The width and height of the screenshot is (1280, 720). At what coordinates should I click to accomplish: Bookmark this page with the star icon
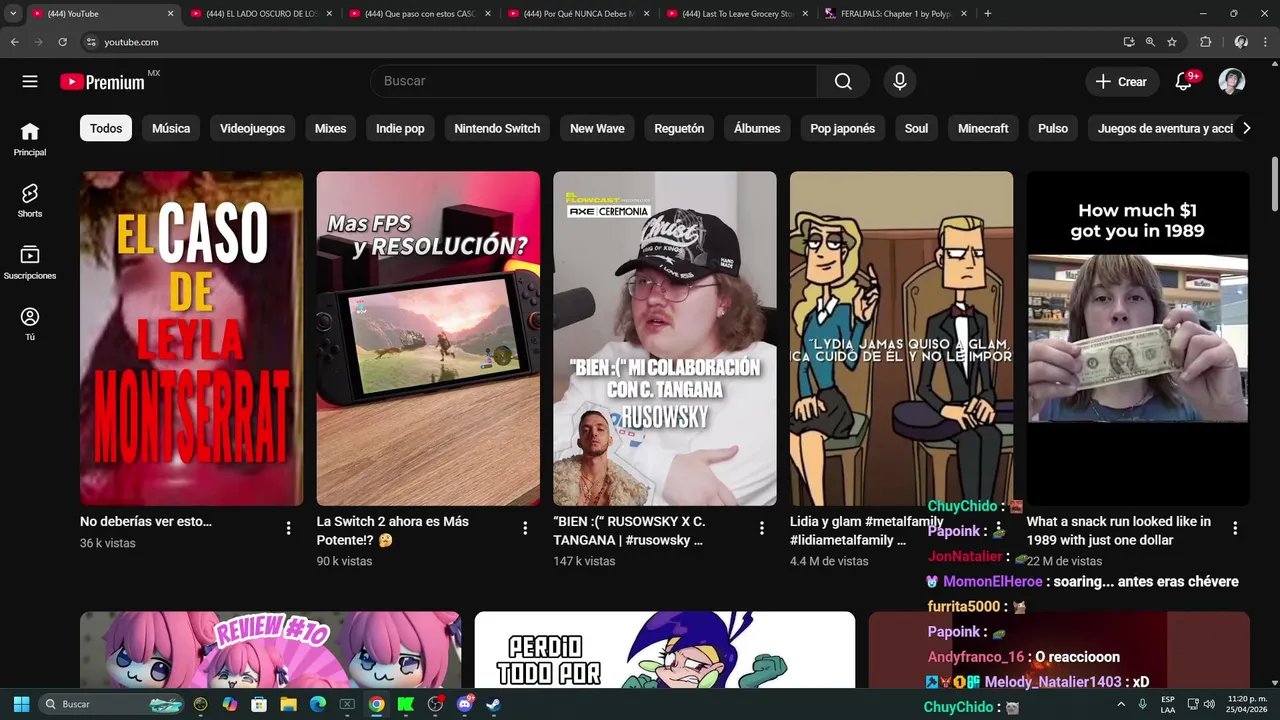click(x=1172, y=42)
